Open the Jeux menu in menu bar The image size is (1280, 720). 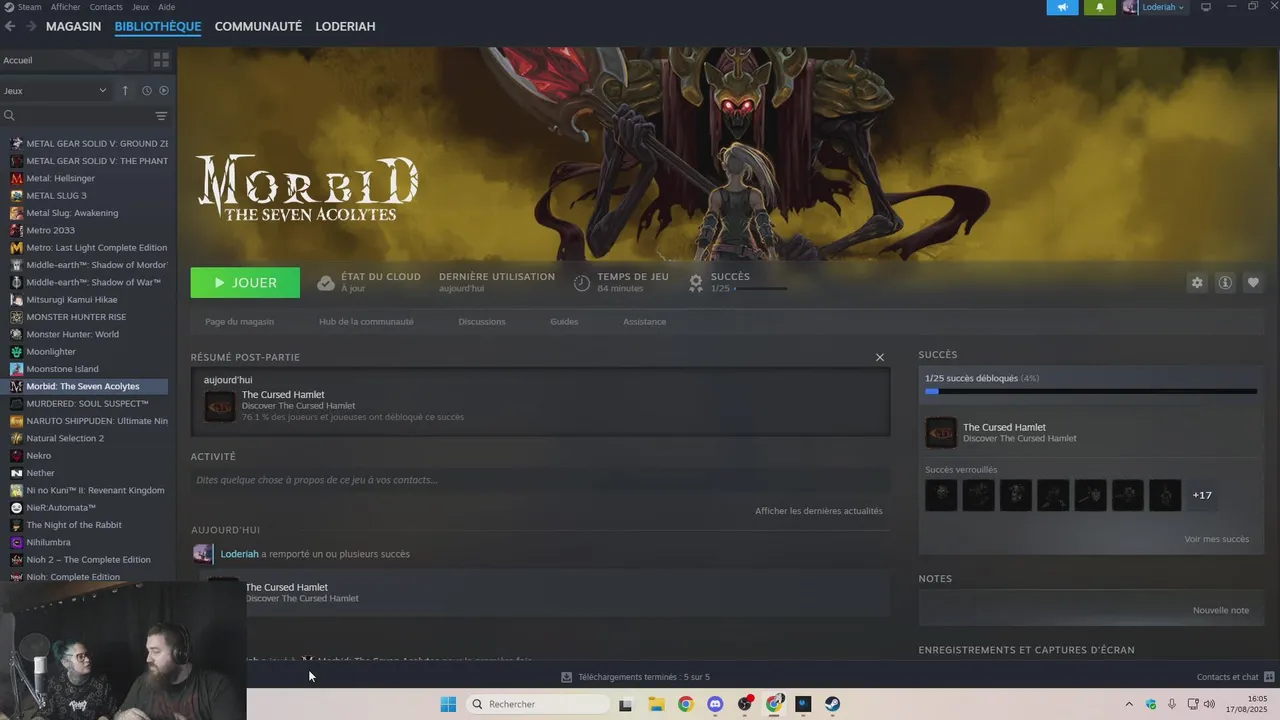pos(141,7)
